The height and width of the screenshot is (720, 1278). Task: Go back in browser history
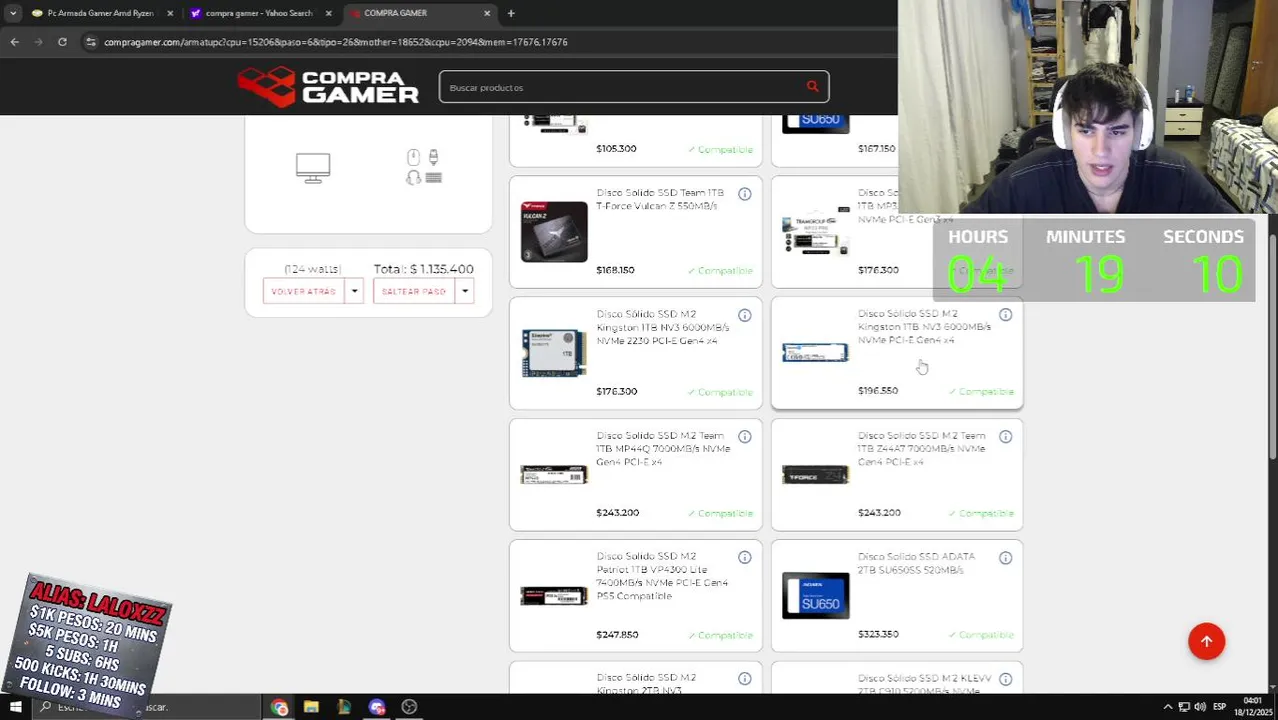pyautogui.click(x=14, y=42)
